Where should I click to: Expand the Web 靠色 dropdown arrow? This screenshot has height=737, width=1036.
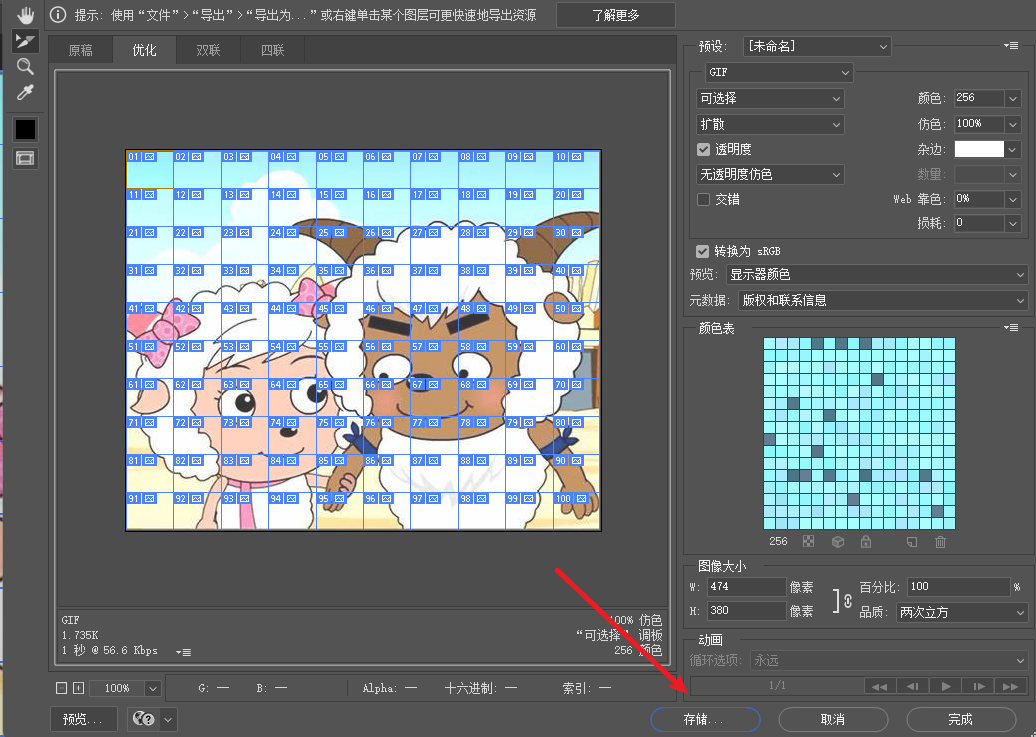pyautogui.click(x=1013, y=199)
